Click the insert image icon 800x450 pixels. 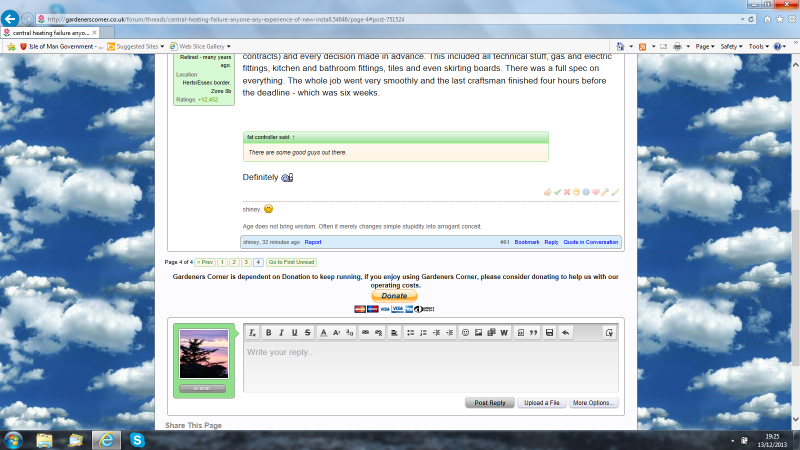click(x=478, y=332)
